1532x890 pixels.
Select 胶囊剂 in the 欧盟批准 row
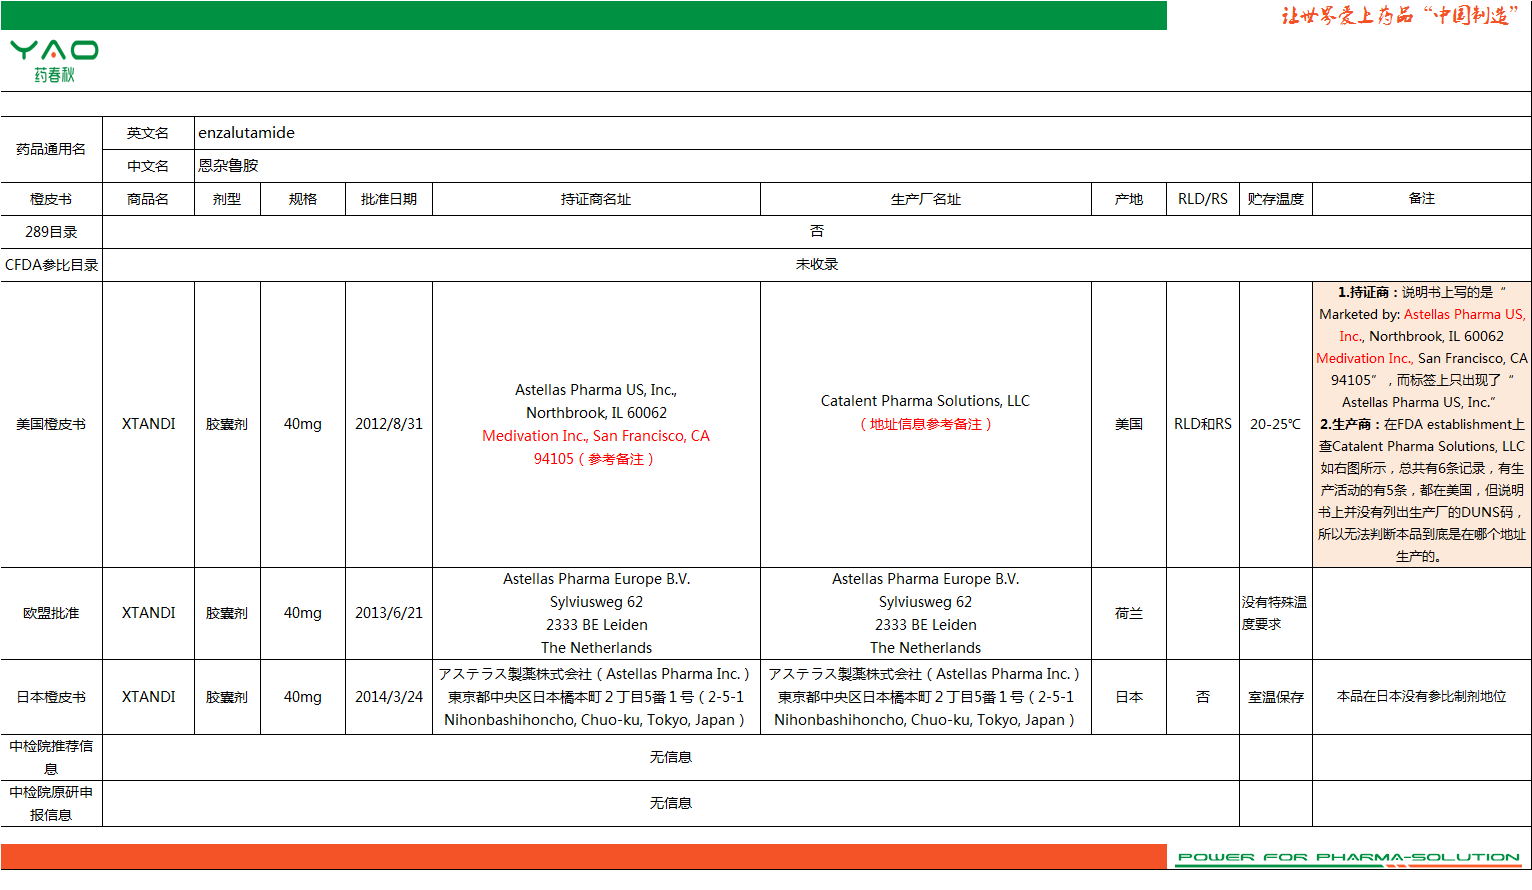(227, 613)
